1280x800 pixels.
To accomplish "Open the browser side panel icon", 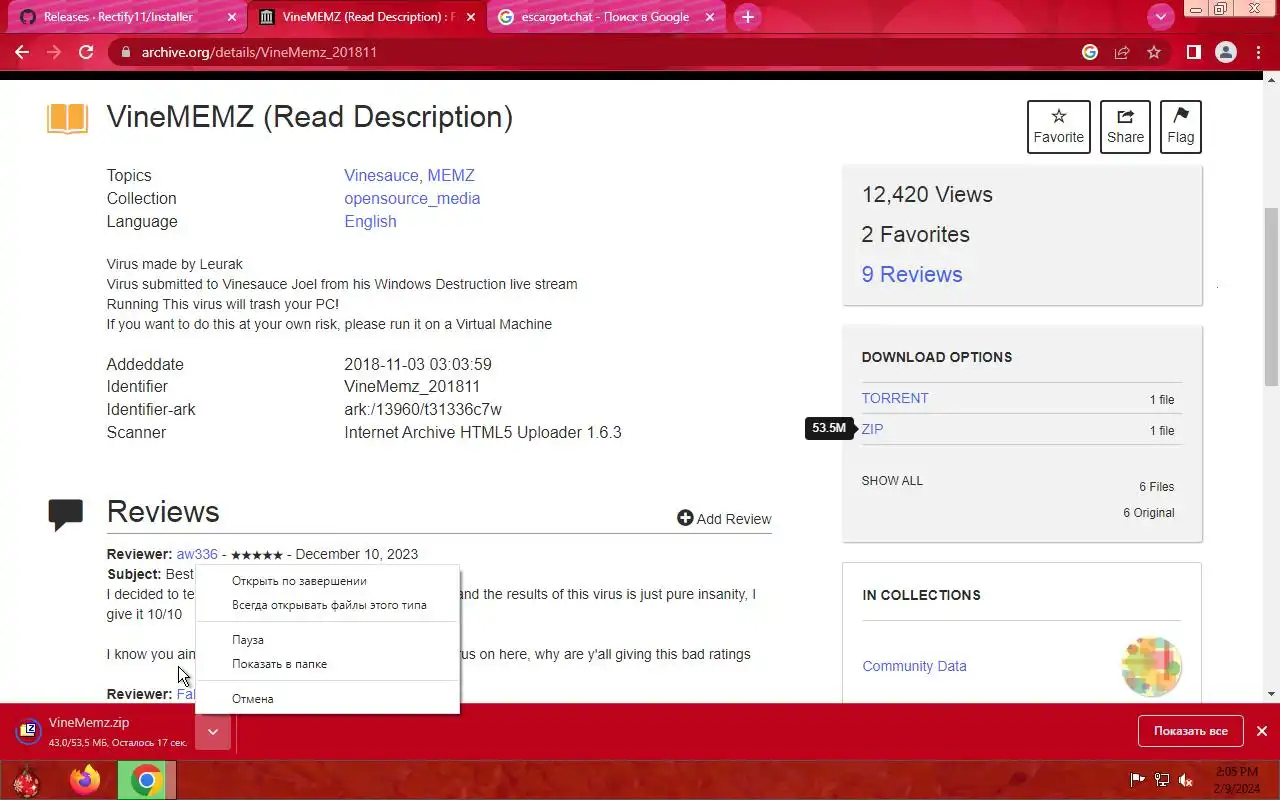I will (1193, 52).
